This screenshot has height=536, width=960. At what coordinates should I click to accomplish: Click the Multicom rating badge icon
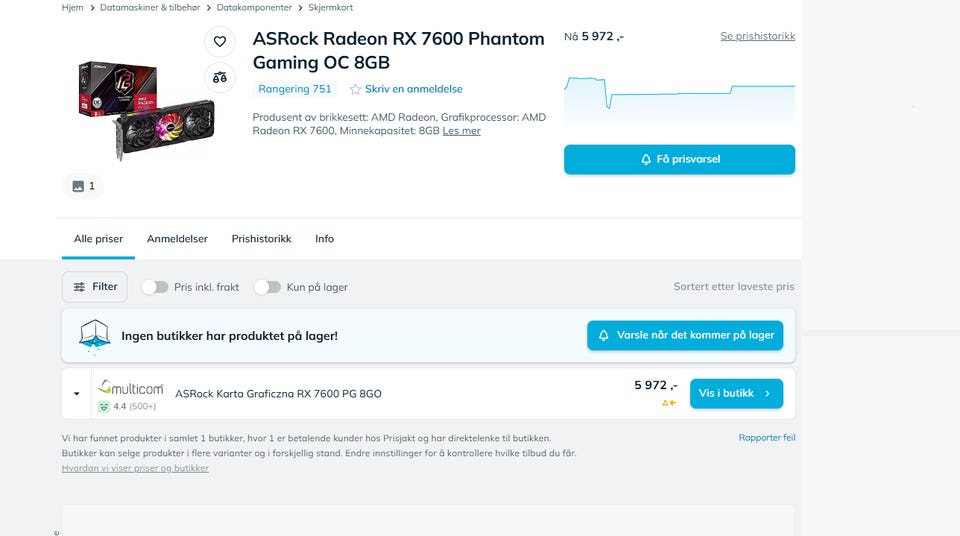[x=104, y=407]
